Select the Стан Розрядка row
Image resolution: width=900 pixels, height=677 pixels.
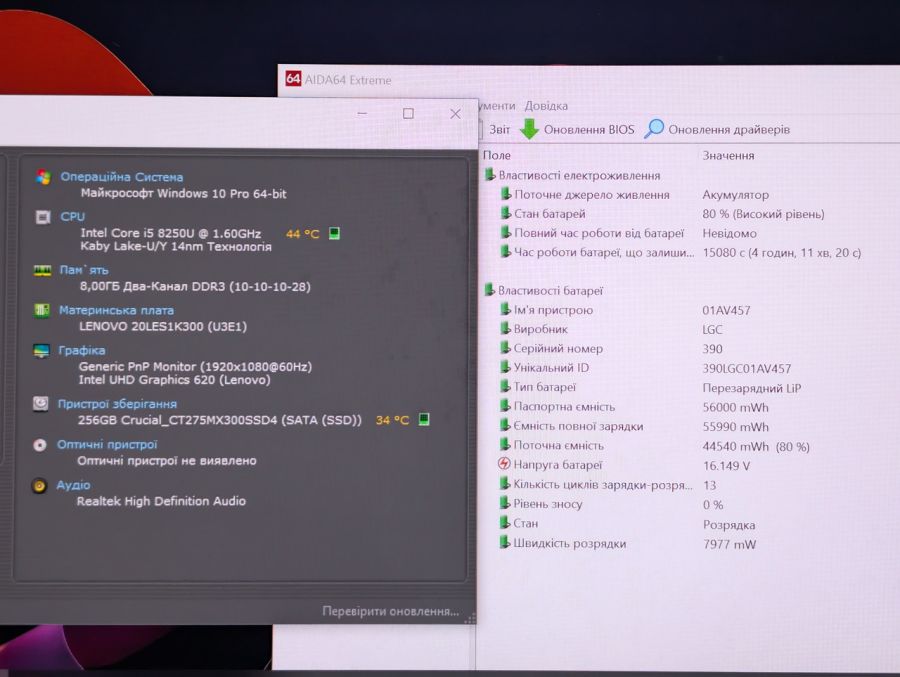pyautogui.click(x=627, y=524)
